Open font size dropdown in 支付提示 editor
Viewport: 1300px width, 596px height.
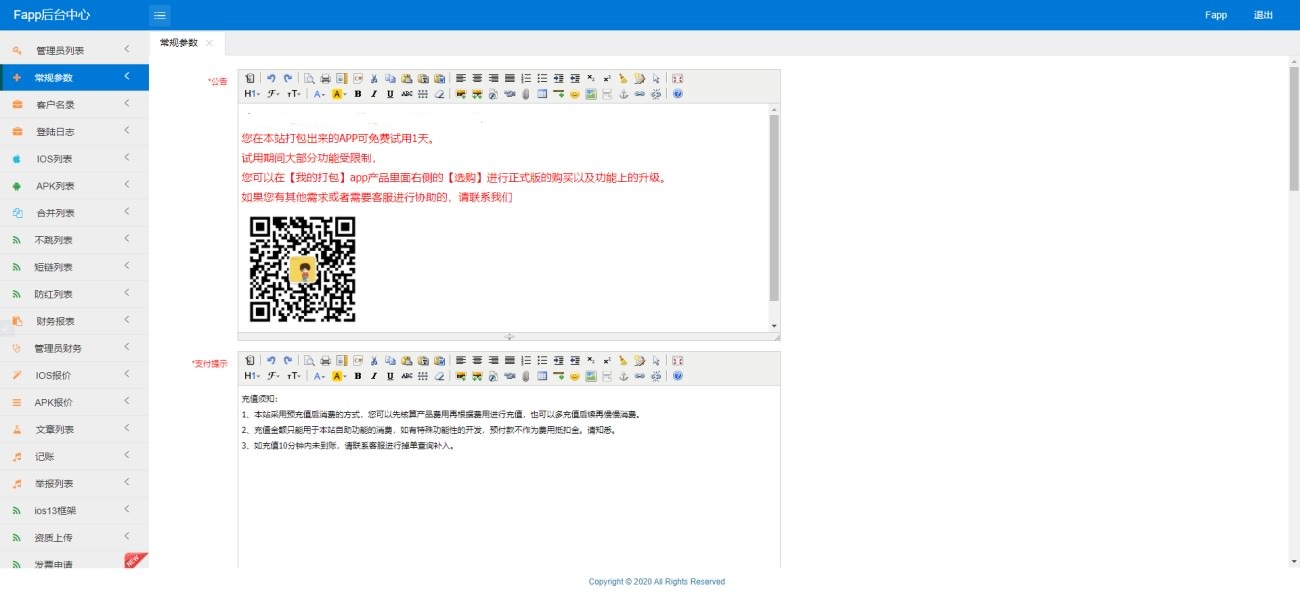tap(294, 376)
